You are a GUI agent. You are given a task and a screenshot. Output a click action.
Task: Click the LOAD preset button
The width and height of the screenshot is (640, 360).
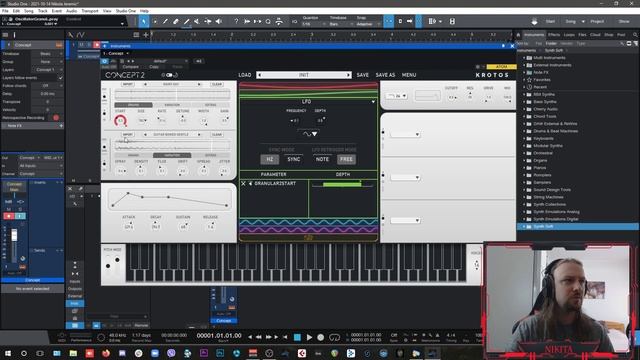[x=244, y=75]
